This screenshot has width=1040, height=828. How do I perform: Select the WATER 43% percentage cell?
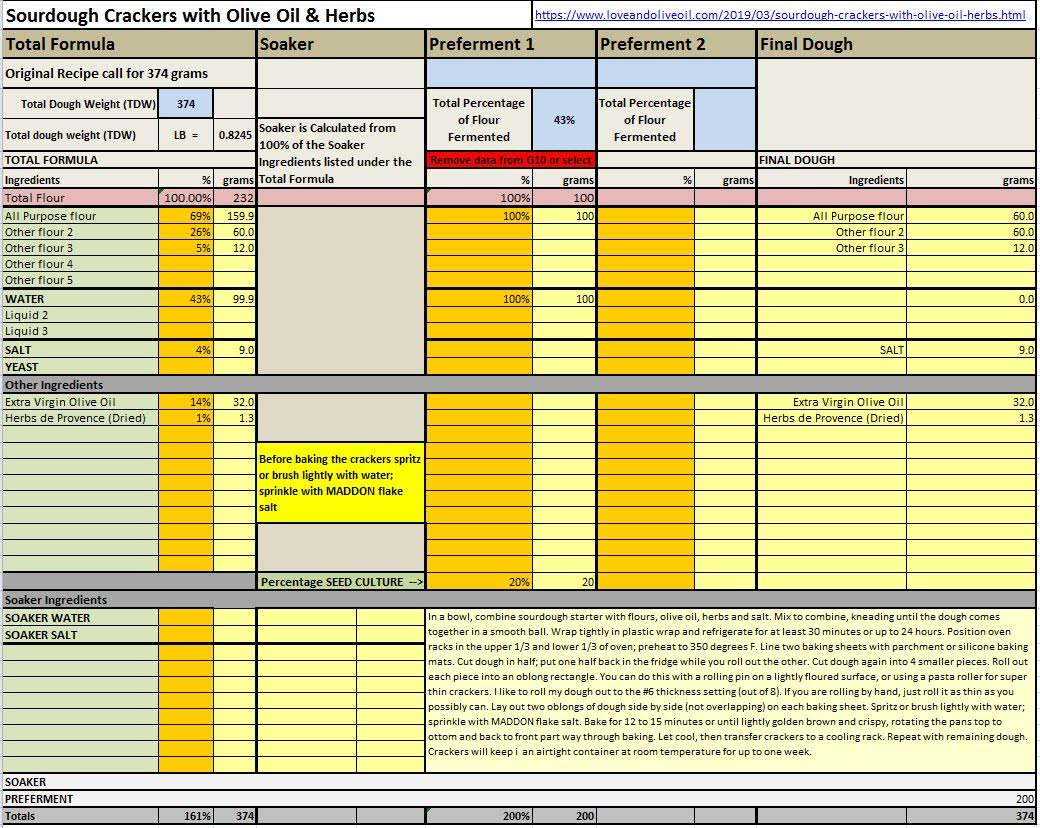[187, 299]
